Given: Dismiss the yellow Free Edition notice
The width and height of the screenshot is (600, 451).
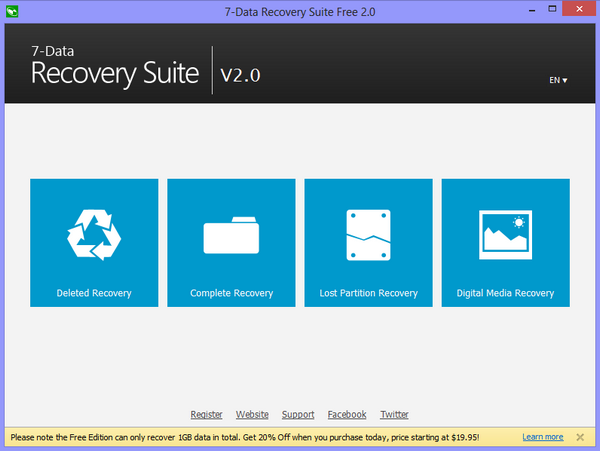Looking at the screenshot, I should (580, 437).
